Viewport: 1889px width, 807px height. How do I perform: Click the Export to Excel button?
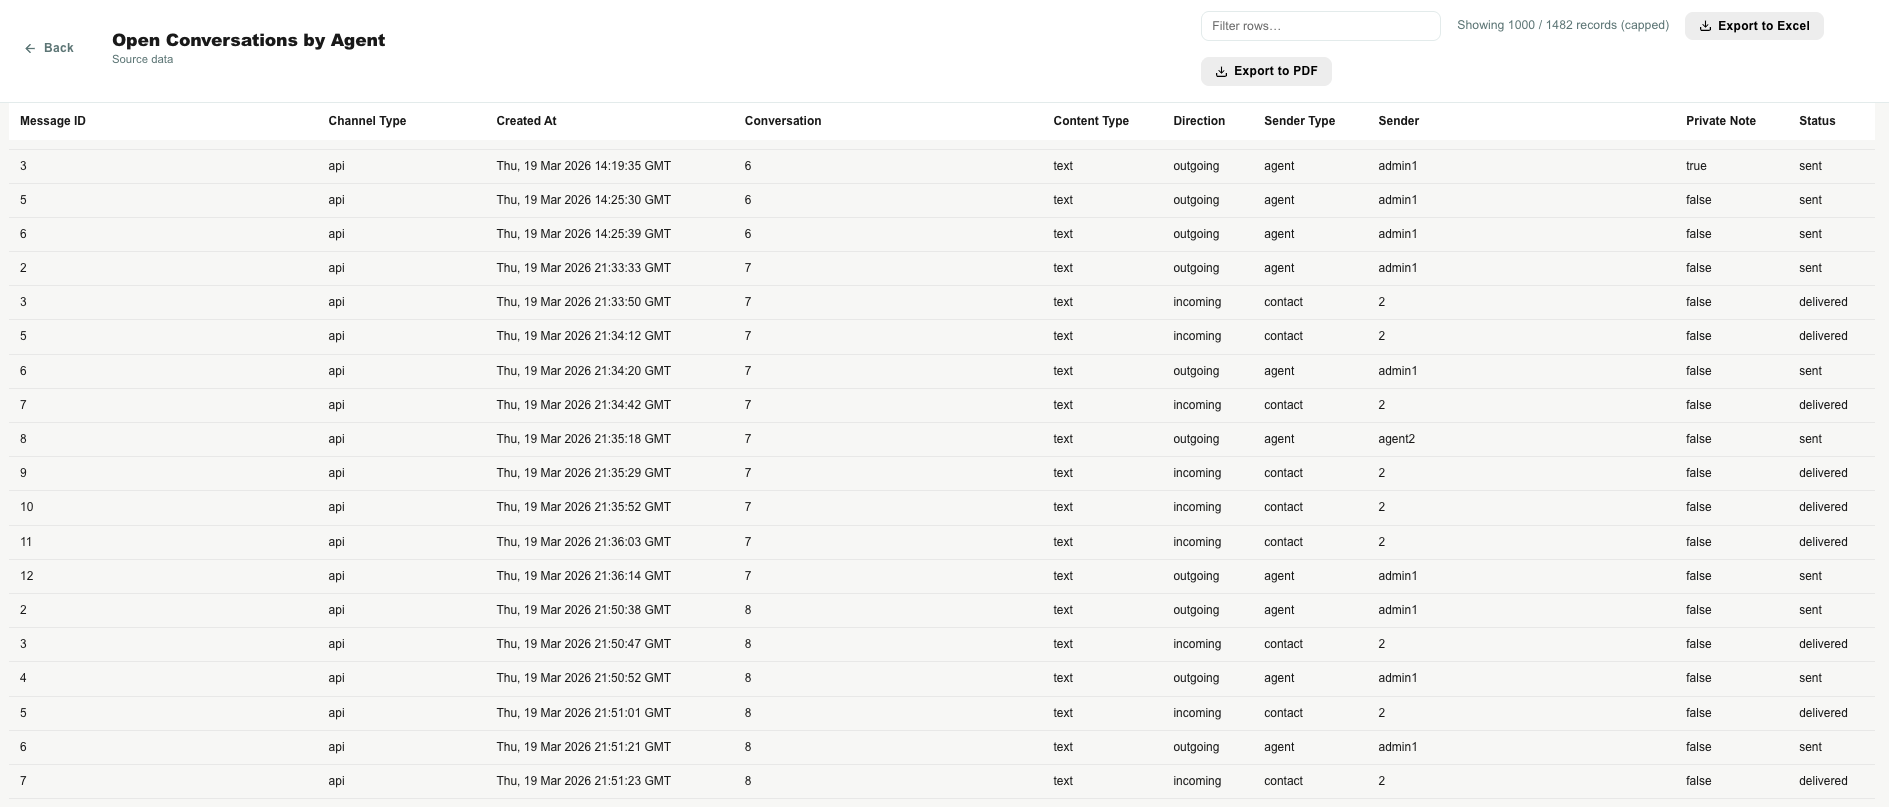pos(1754,26)
